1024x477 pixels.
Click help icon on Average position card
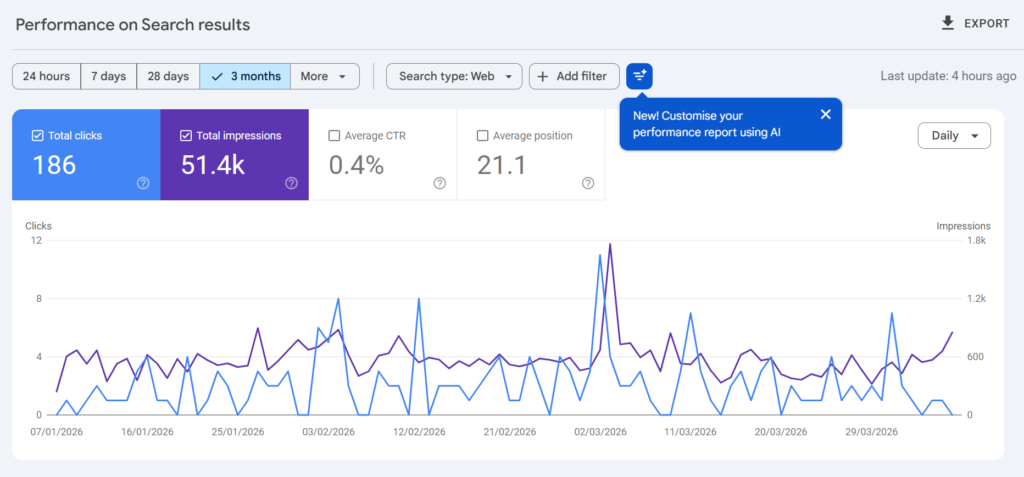coord(587,183)
